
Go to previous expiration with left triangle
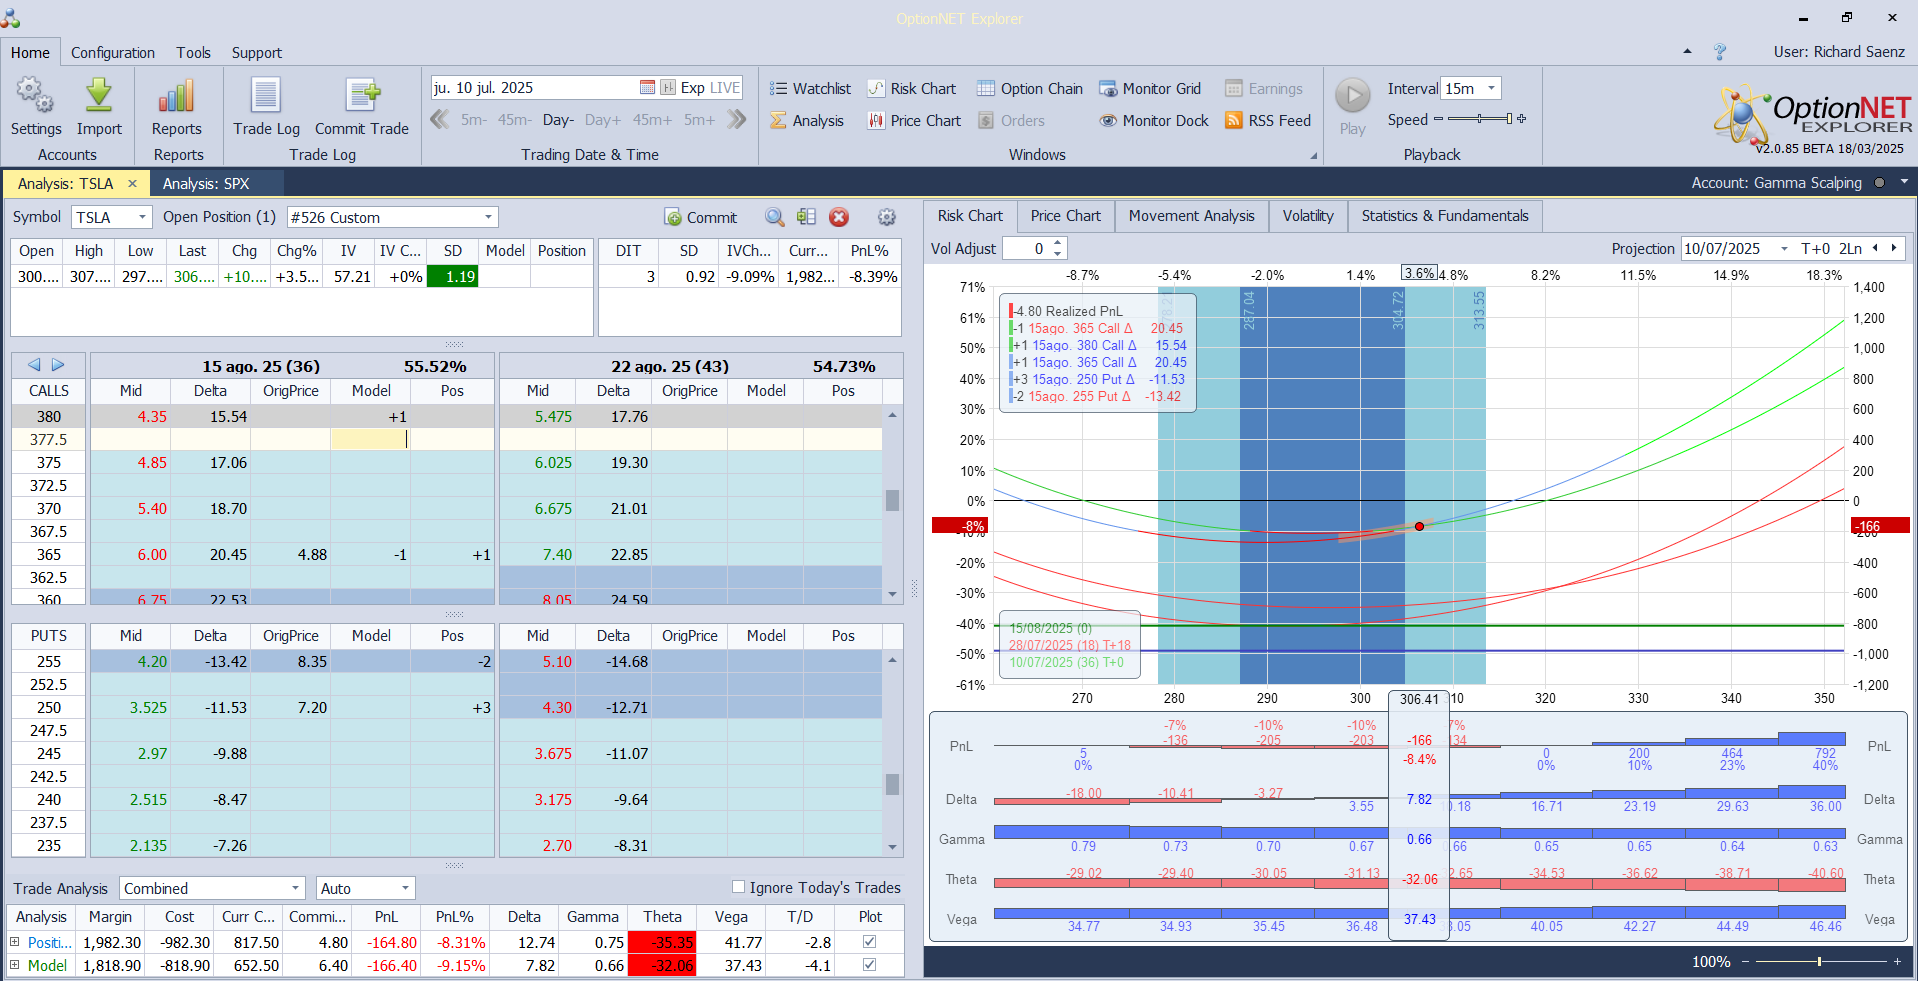tap(34, 365)
